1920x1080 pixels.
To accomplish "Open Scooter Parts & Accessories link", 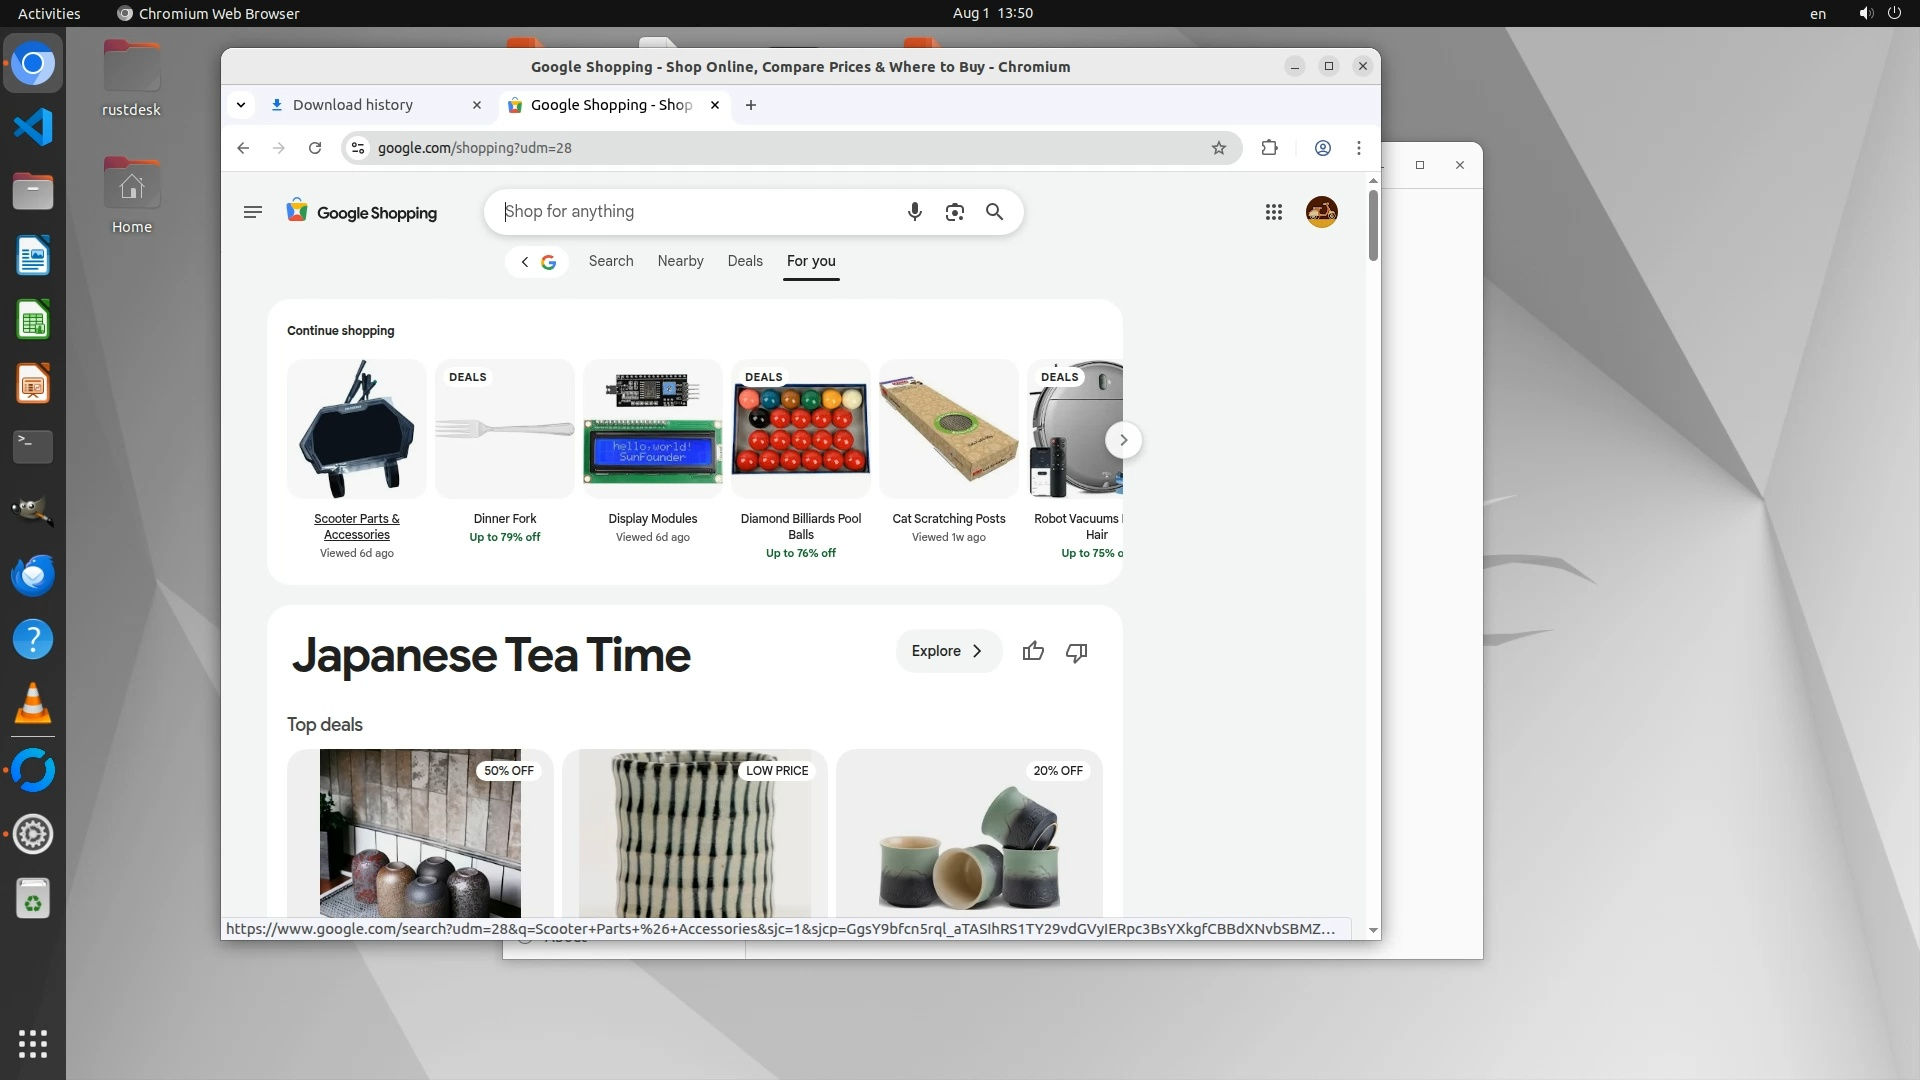I will 356,526.
